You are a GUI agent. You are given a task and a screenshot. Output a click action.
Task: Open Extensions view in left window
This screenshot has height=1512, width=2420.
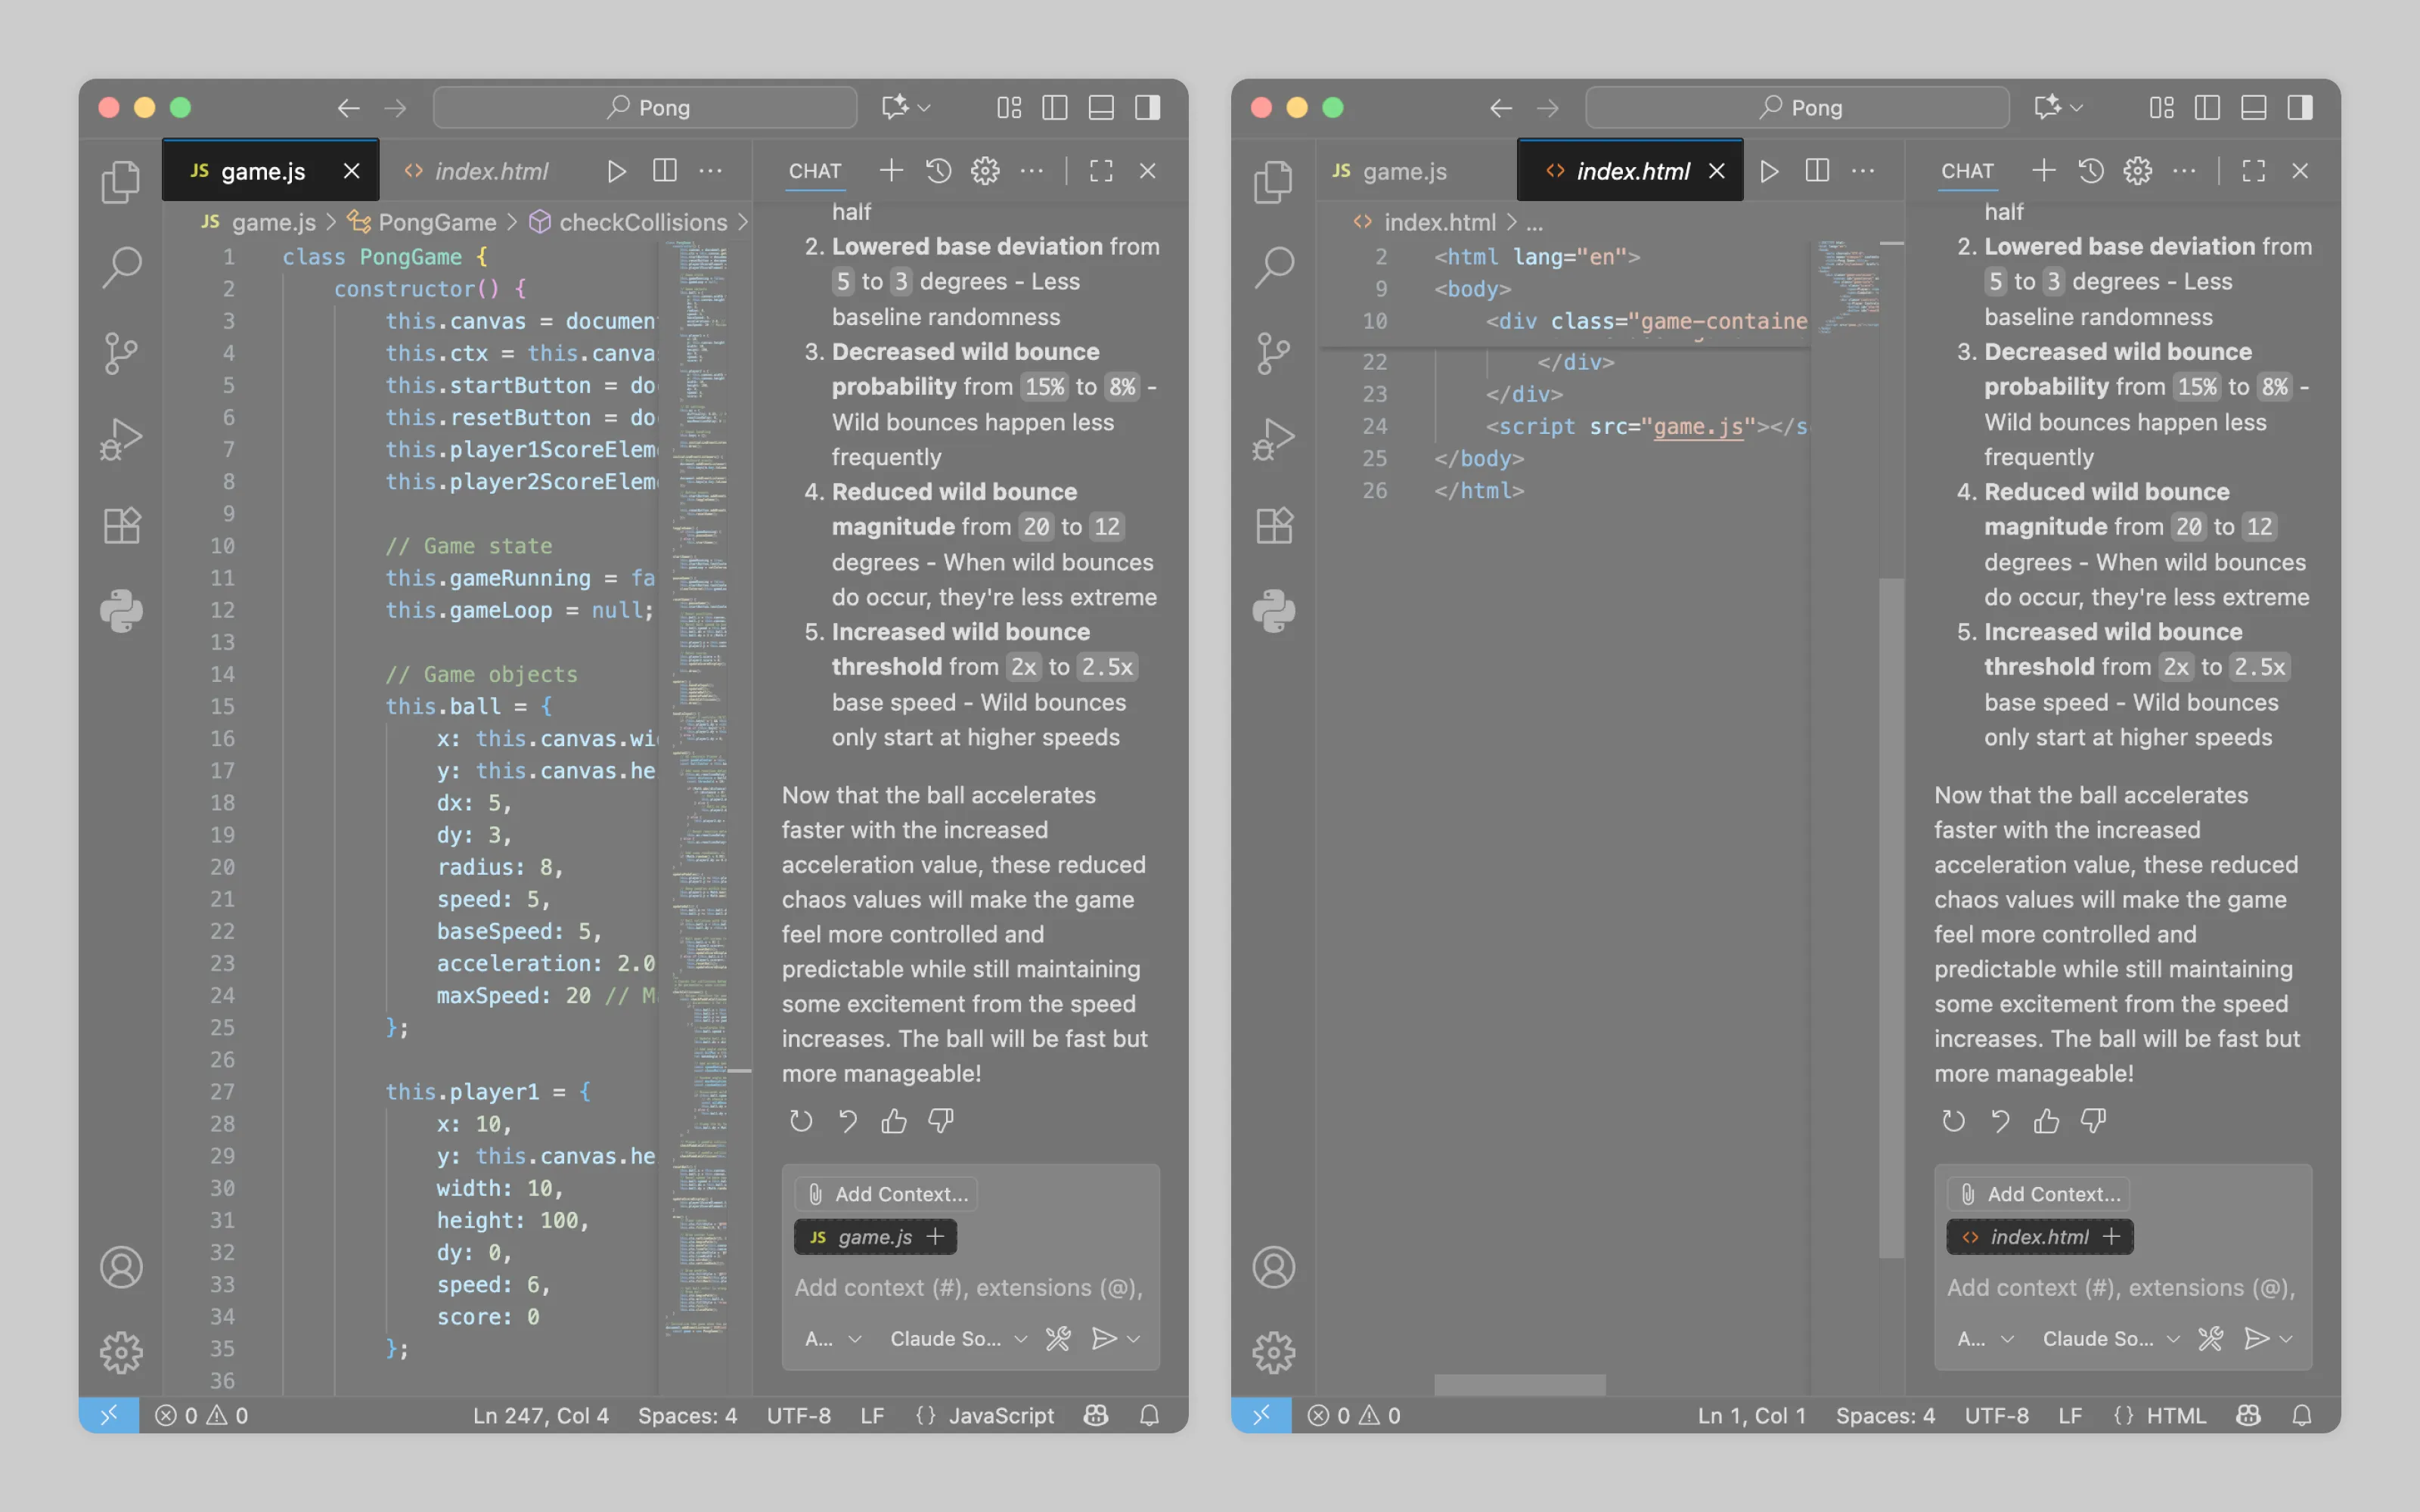121,525
